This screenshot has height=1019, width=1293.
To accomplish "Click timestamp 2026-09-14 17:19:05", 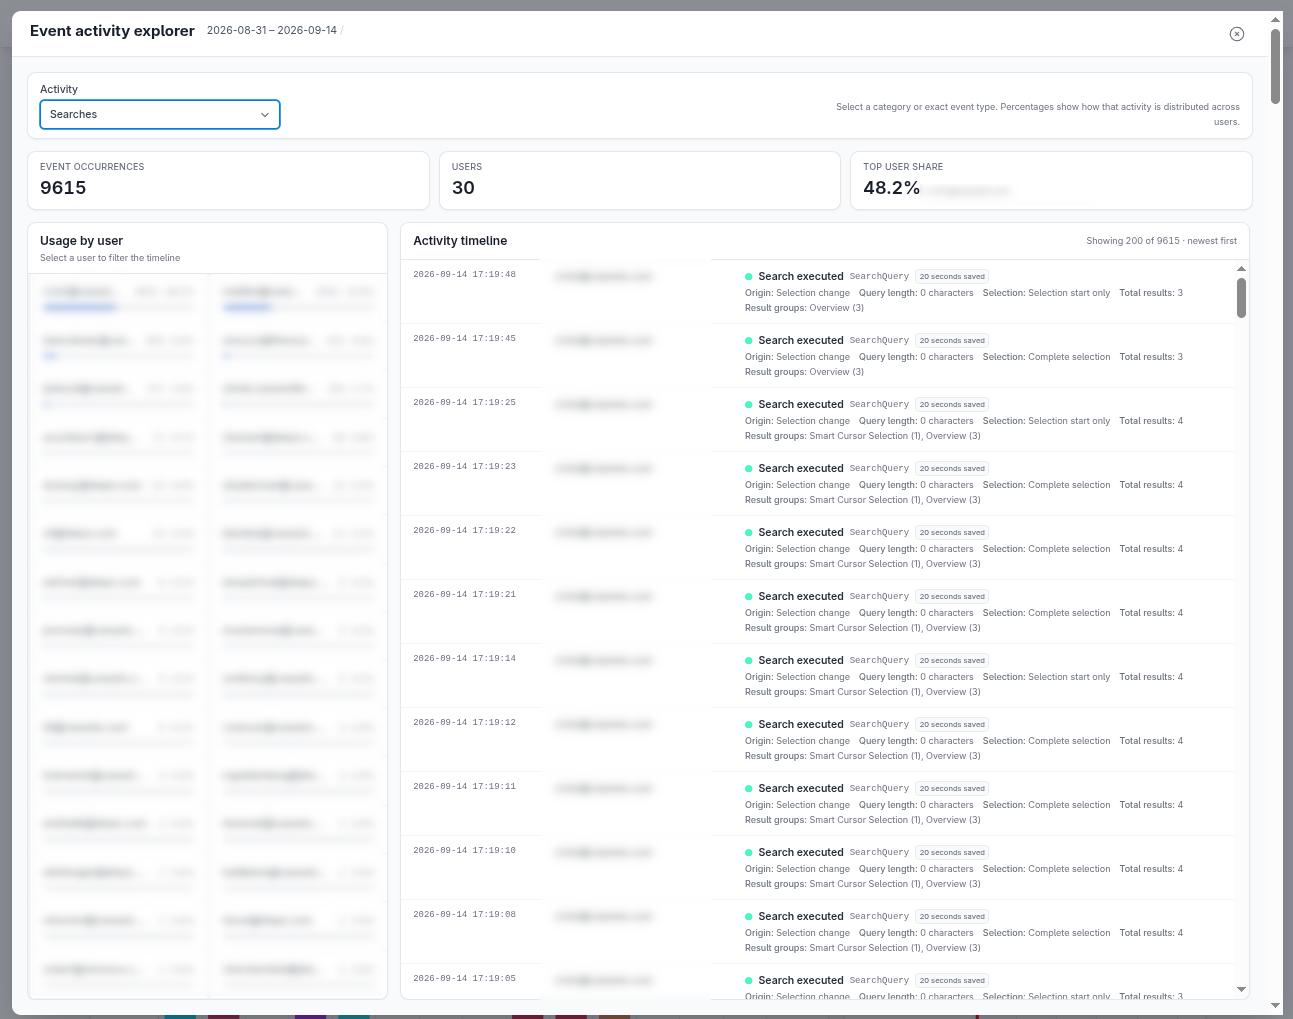I will coord(464,978).
